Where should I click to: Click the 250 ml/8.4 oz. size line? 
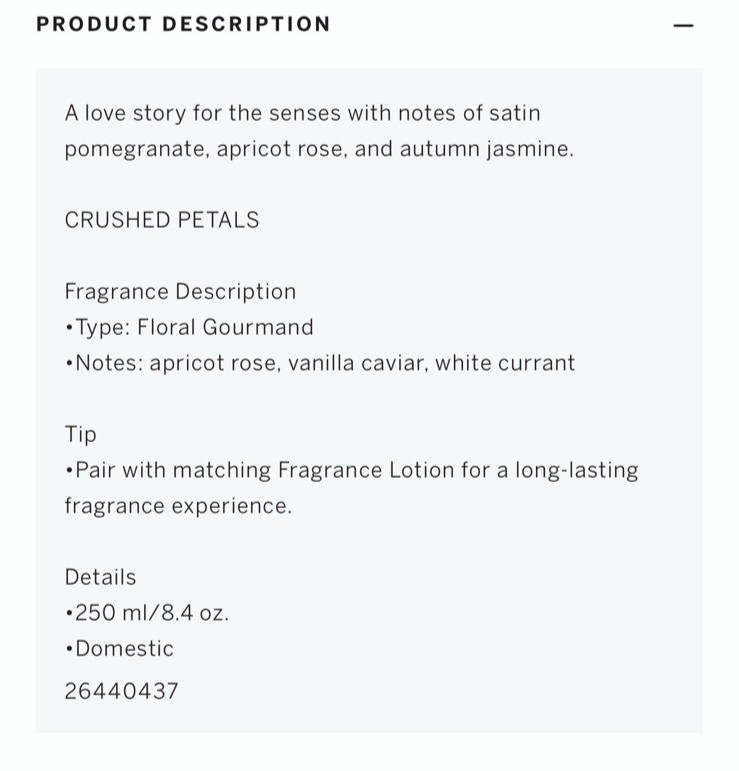tap(148, 613)
